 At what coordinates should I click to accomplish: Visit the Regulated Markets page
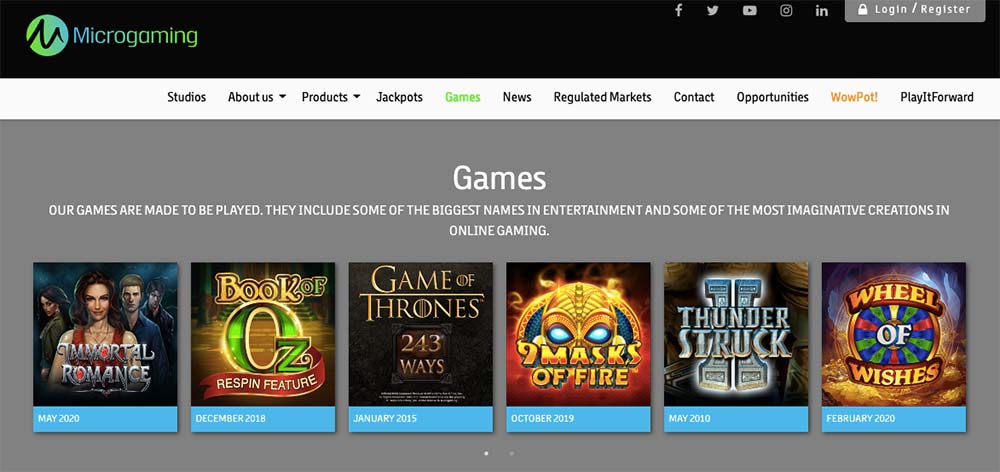coord(602,98)
